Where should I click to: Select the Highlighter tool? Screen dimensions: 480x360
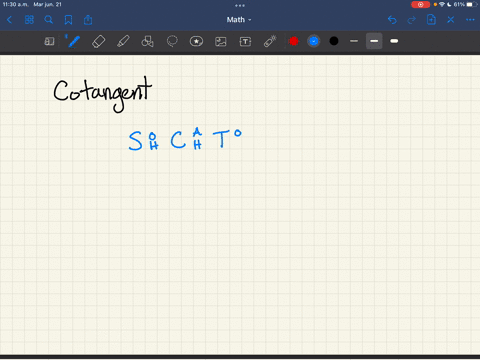click(123, 42)
